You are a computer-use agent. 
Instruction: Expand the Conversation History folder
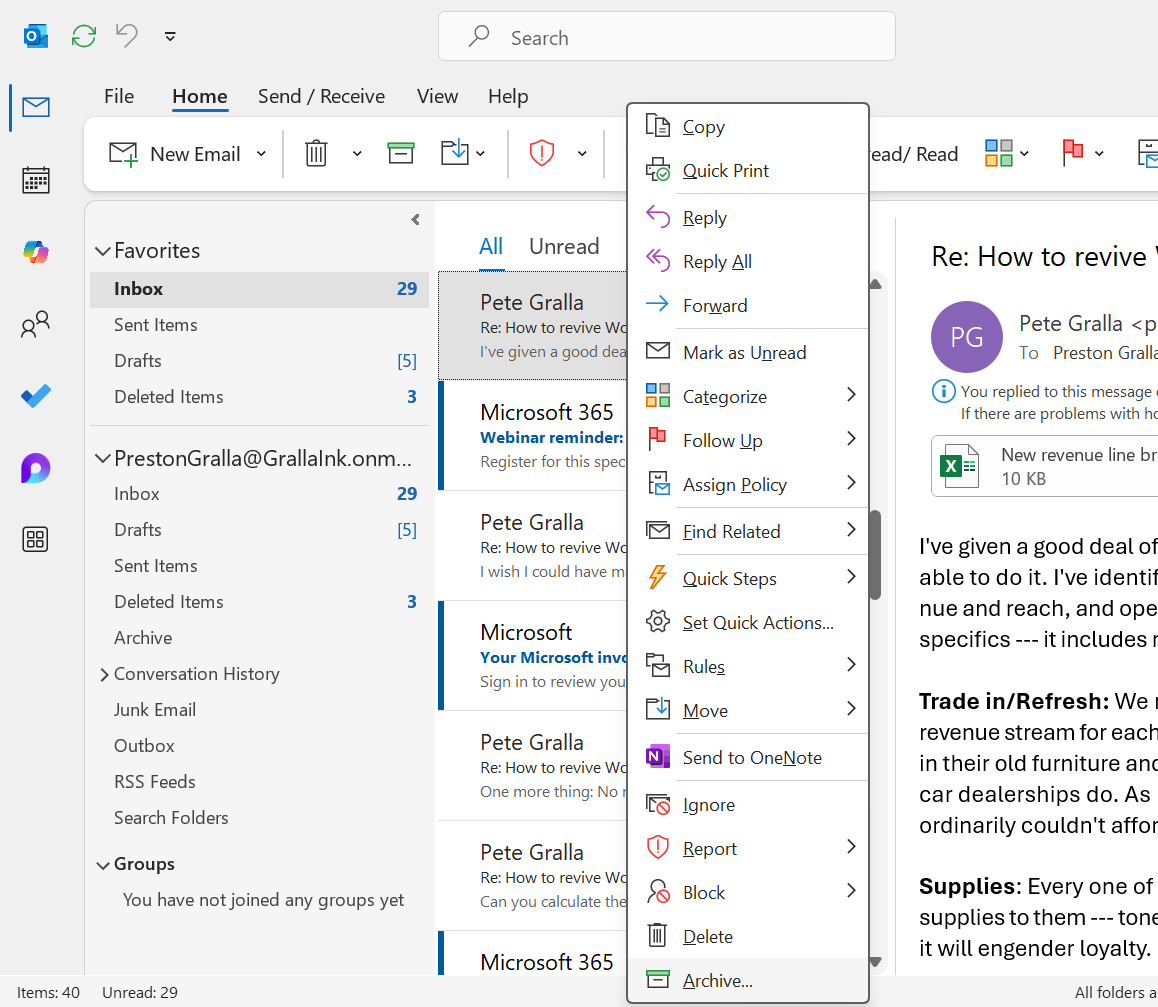click(105, 673)
